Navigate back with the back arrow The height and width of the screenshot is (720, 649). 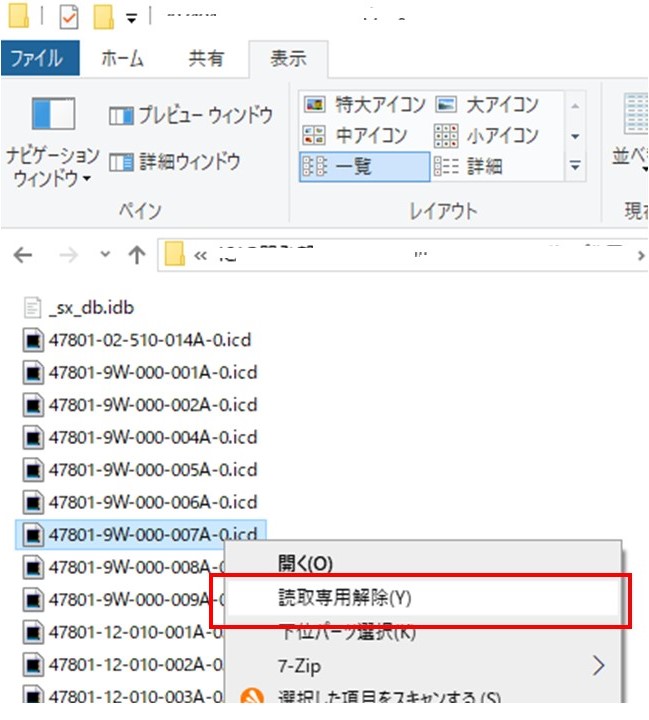click(x=23, y=255)
